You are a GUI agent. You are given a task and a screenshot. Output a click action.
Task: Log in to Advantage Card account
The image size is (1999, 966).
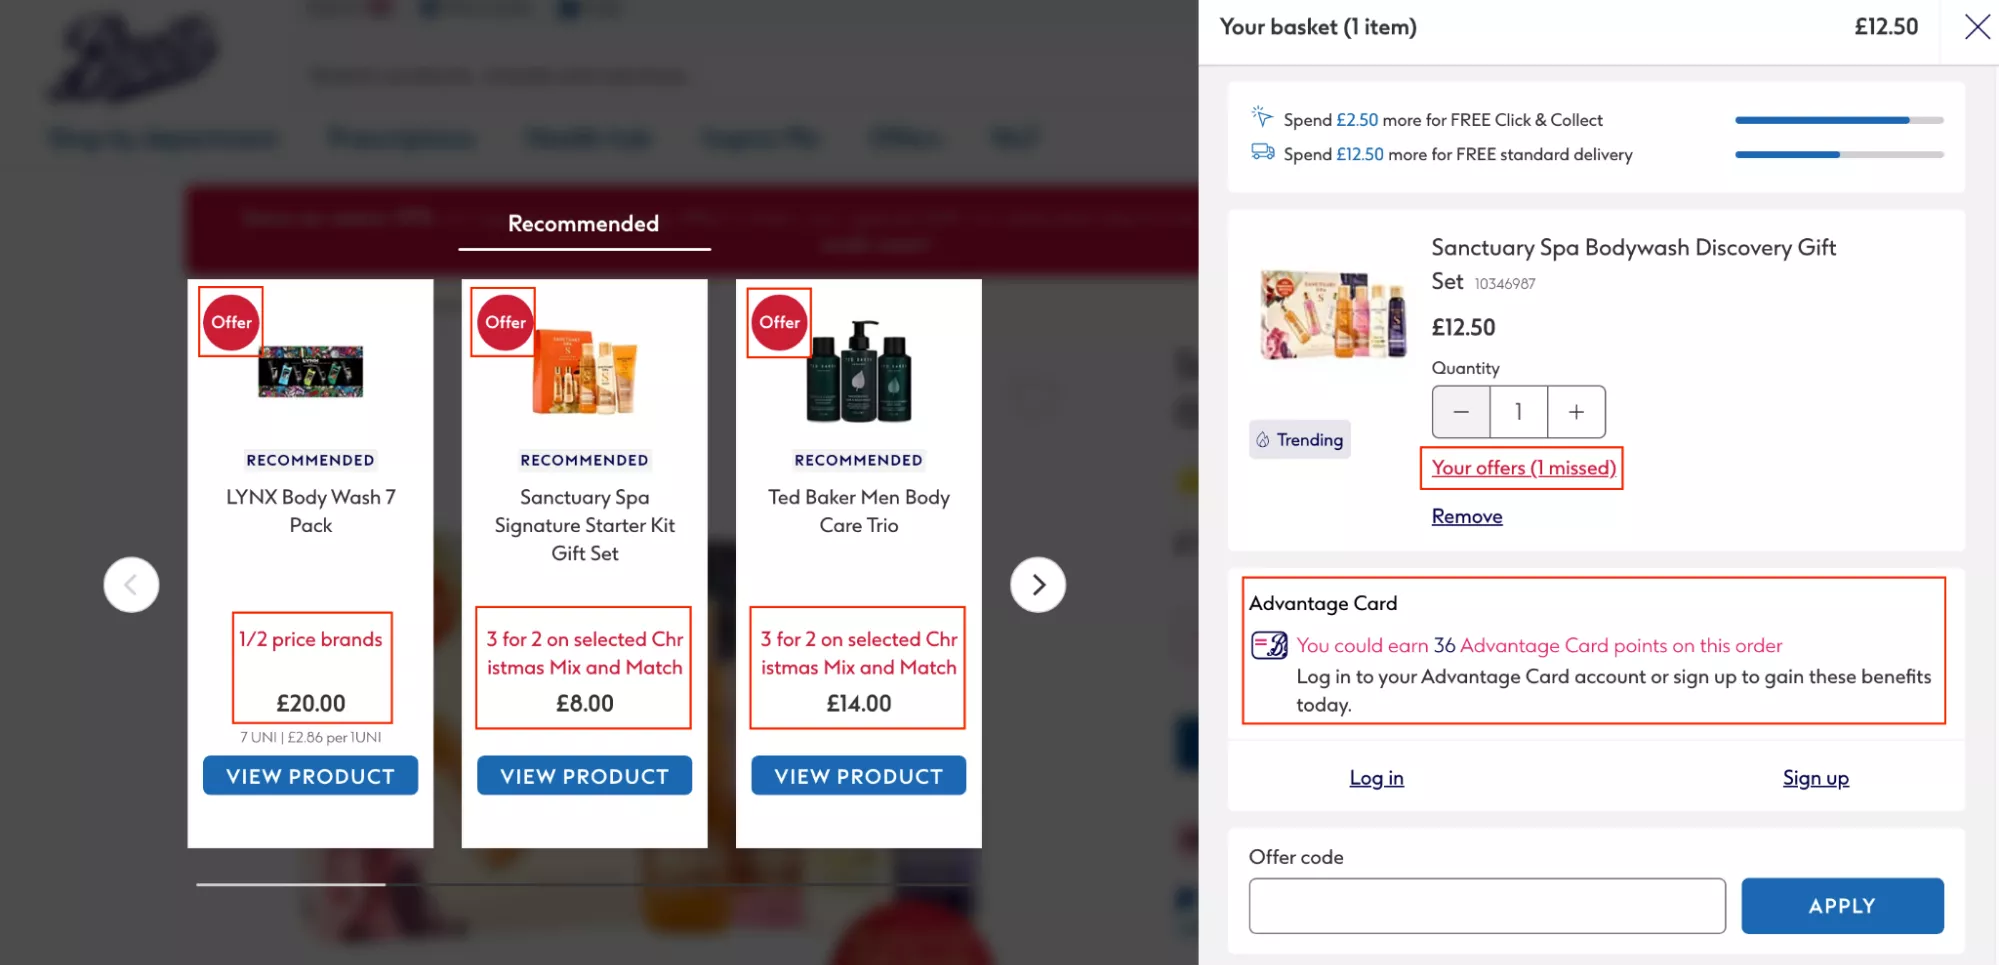[x=1376, y=778]
